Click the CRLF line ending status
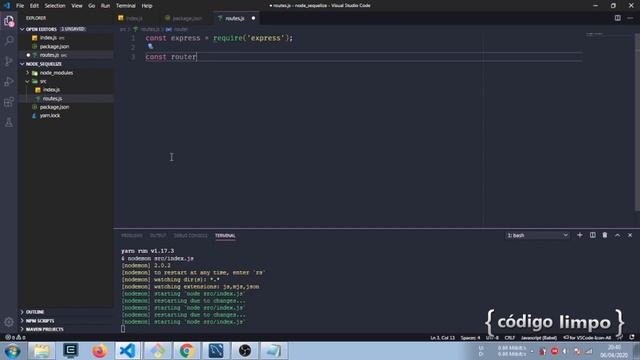 [x=509, y=338]
